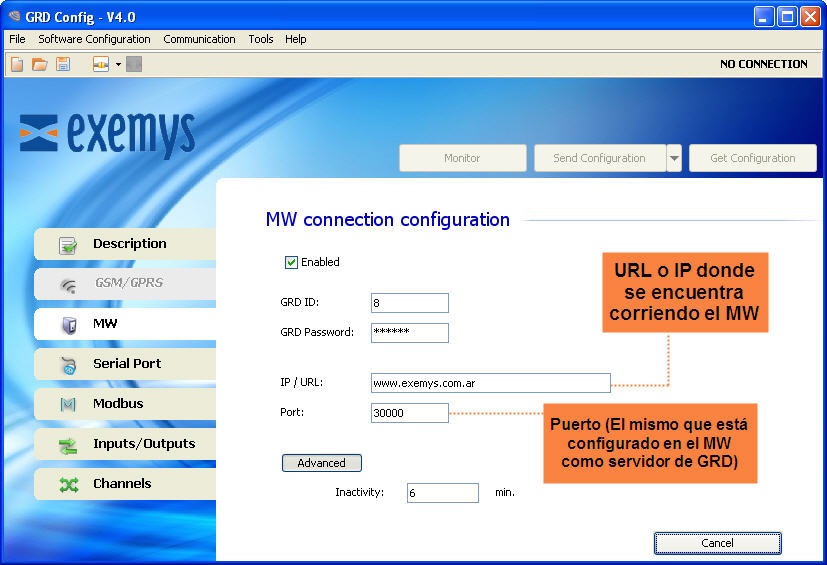This screenshot has height=565, width=827.
Task: Open the Software Configuration menu
Action: (94, 39)
